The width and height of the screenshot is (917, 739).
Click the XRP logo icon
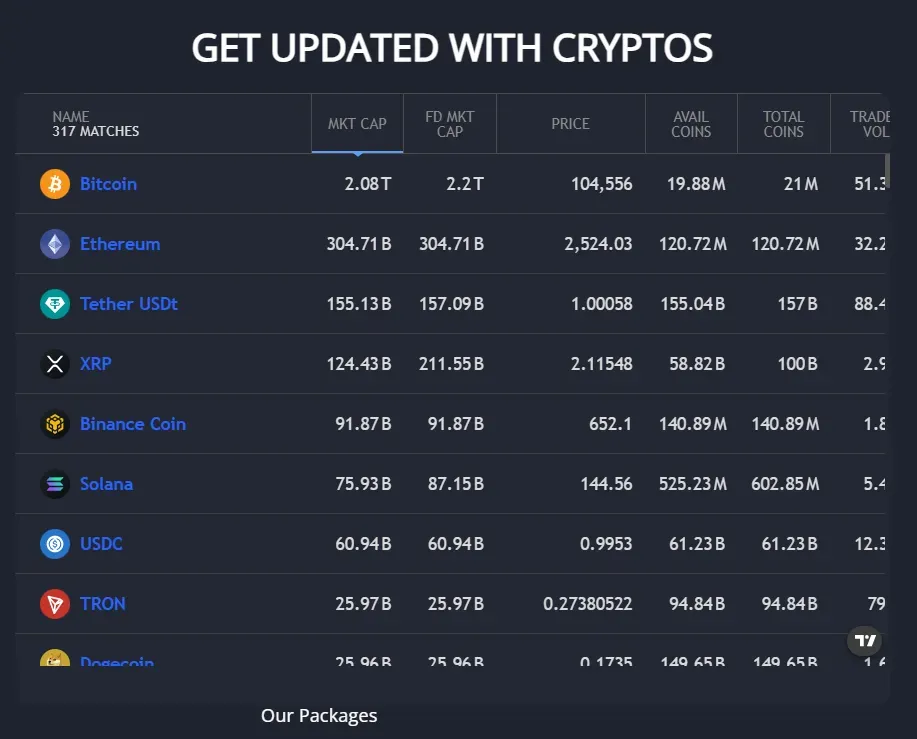pos(55,364)
